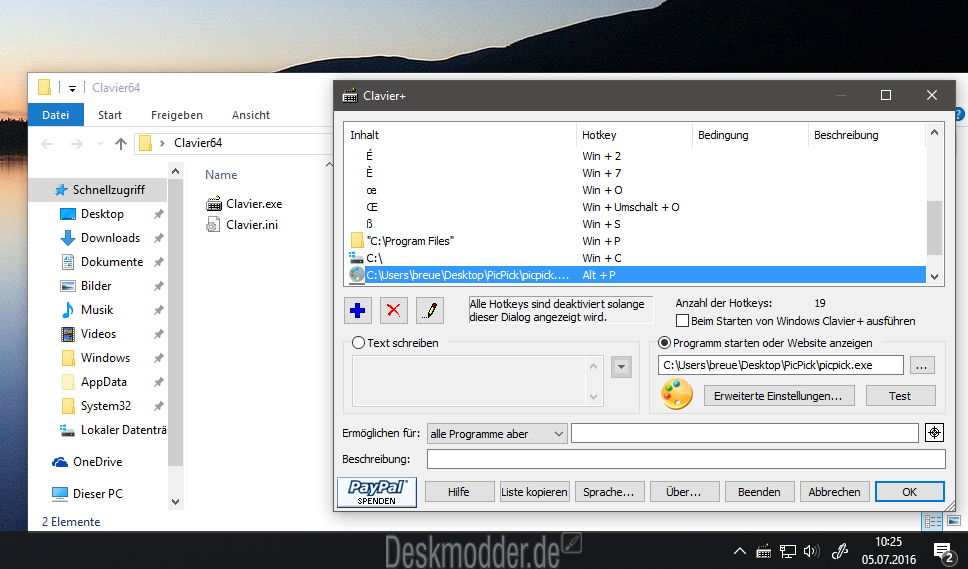Open Explorer recent locations dropdown arrow
This screenshot has height=569, width=968.
pos(100,144)
